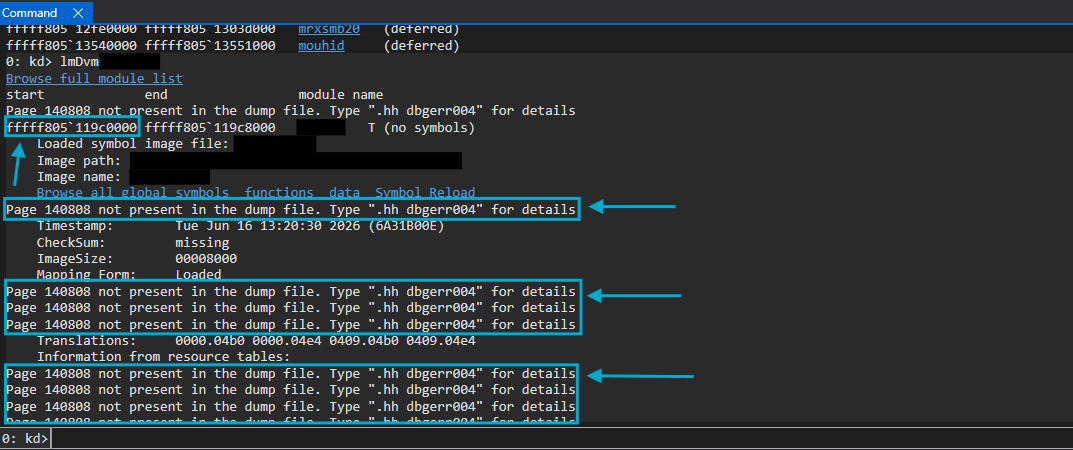Click mouhid start address fffff805`13540000
This screenshot has height=450, width=1073.
(x=72, y=46)
